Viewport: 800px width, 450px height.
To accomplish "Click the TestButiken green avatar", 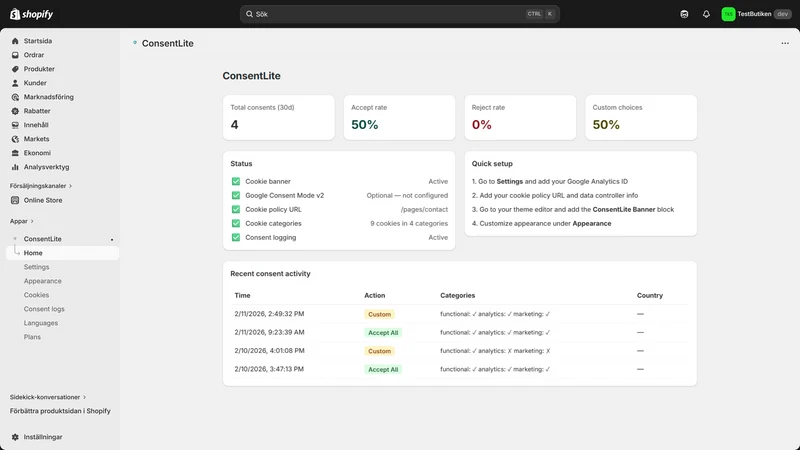I will [728, 14].
